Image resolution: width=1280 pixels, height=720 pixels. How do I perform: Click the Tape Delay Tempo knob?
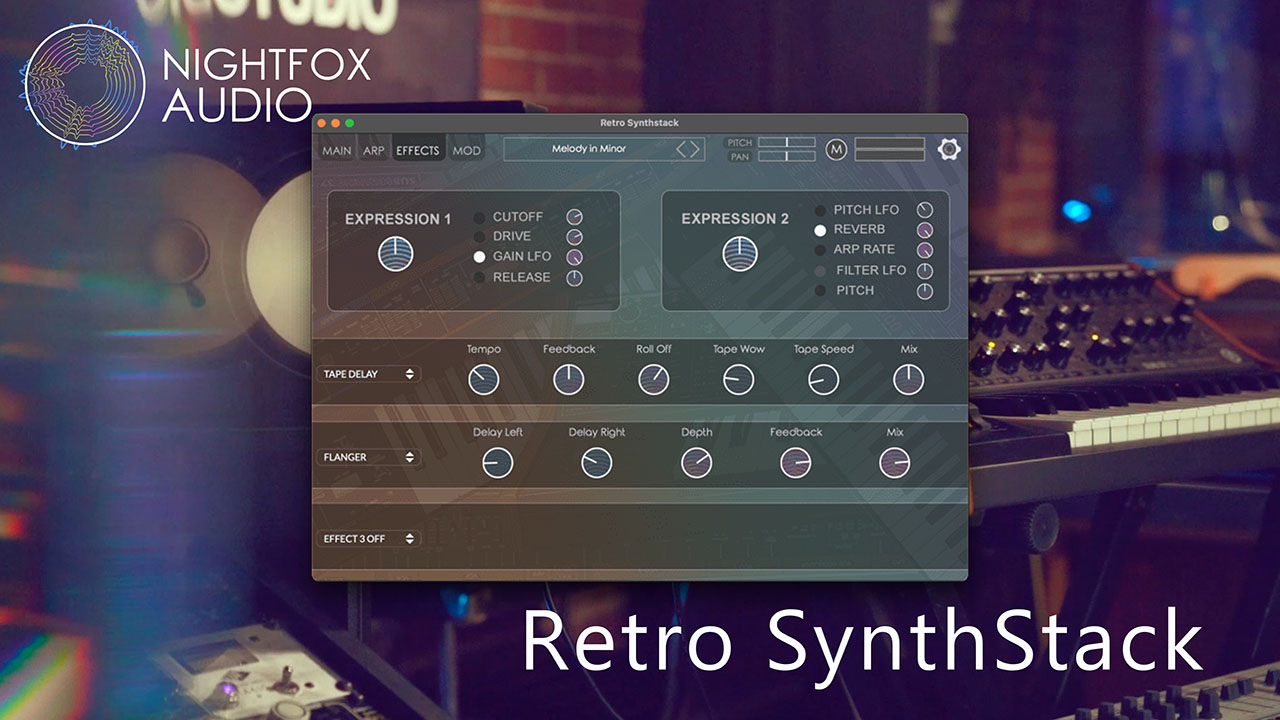click(483, 379)
